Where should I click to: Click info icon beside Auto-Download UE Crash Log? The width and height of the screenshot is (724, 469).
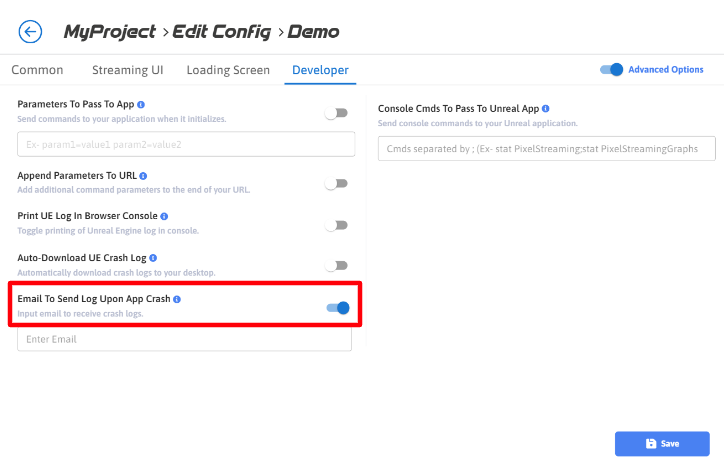click(152, 258)
